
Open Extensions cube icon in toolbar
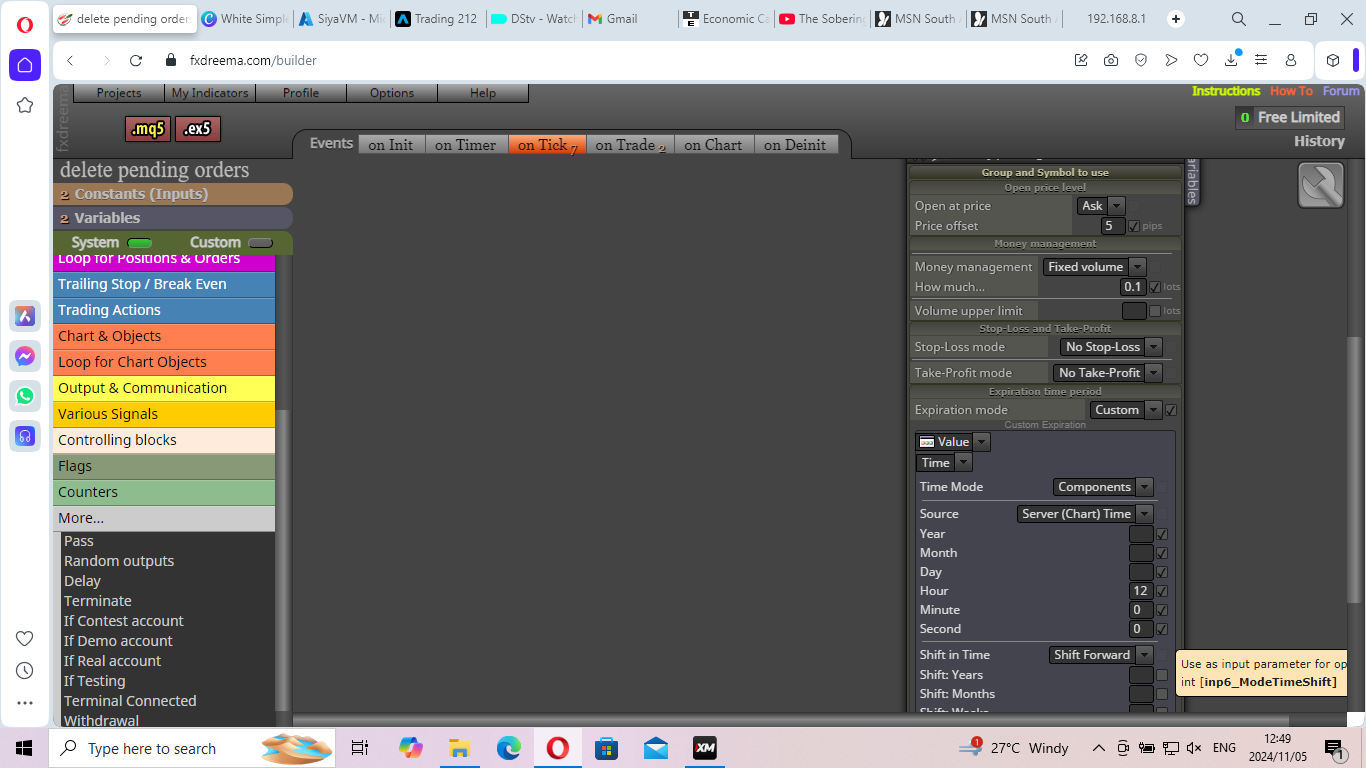point(1333,60)
